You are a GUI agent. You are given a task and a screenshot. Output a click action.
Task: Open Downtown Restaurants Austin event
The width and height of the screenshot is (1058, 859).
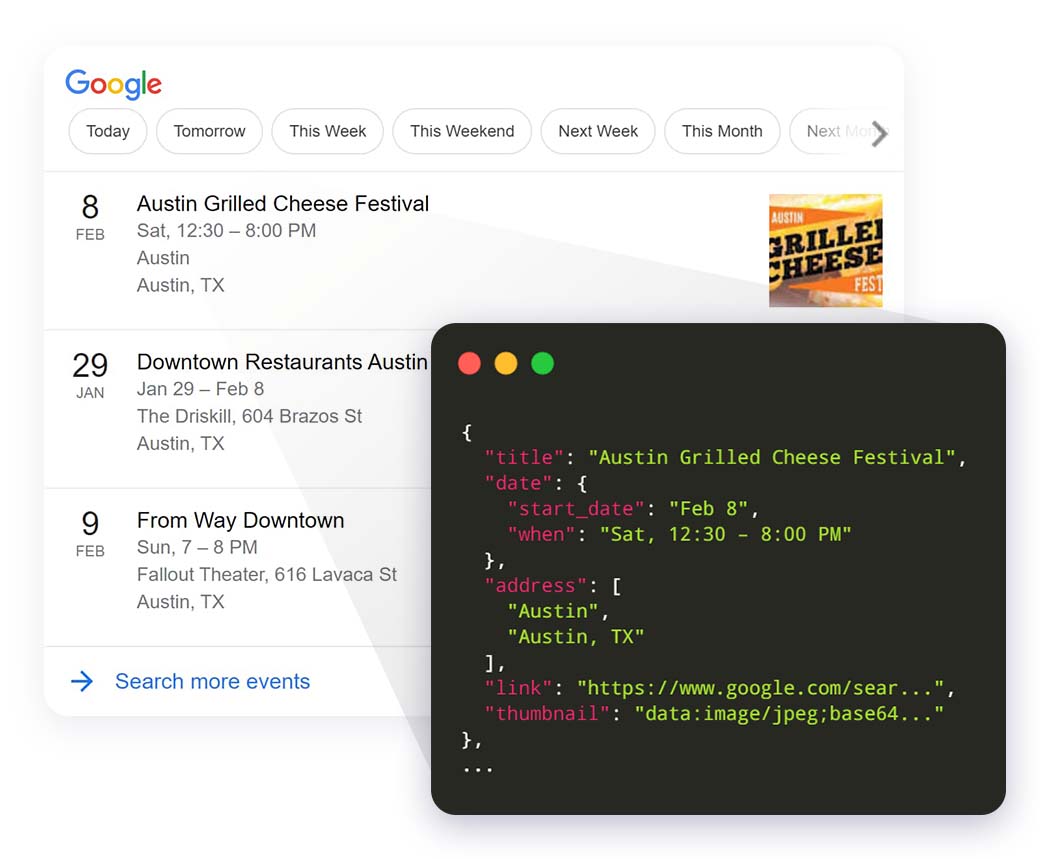[282, 362]
